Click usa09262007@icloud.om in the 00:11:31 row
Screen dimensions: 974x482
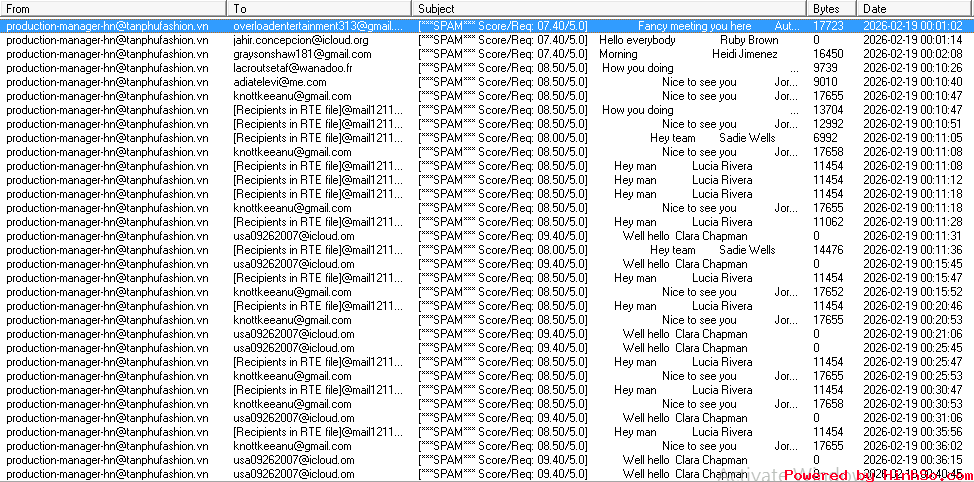pos(293,236)
